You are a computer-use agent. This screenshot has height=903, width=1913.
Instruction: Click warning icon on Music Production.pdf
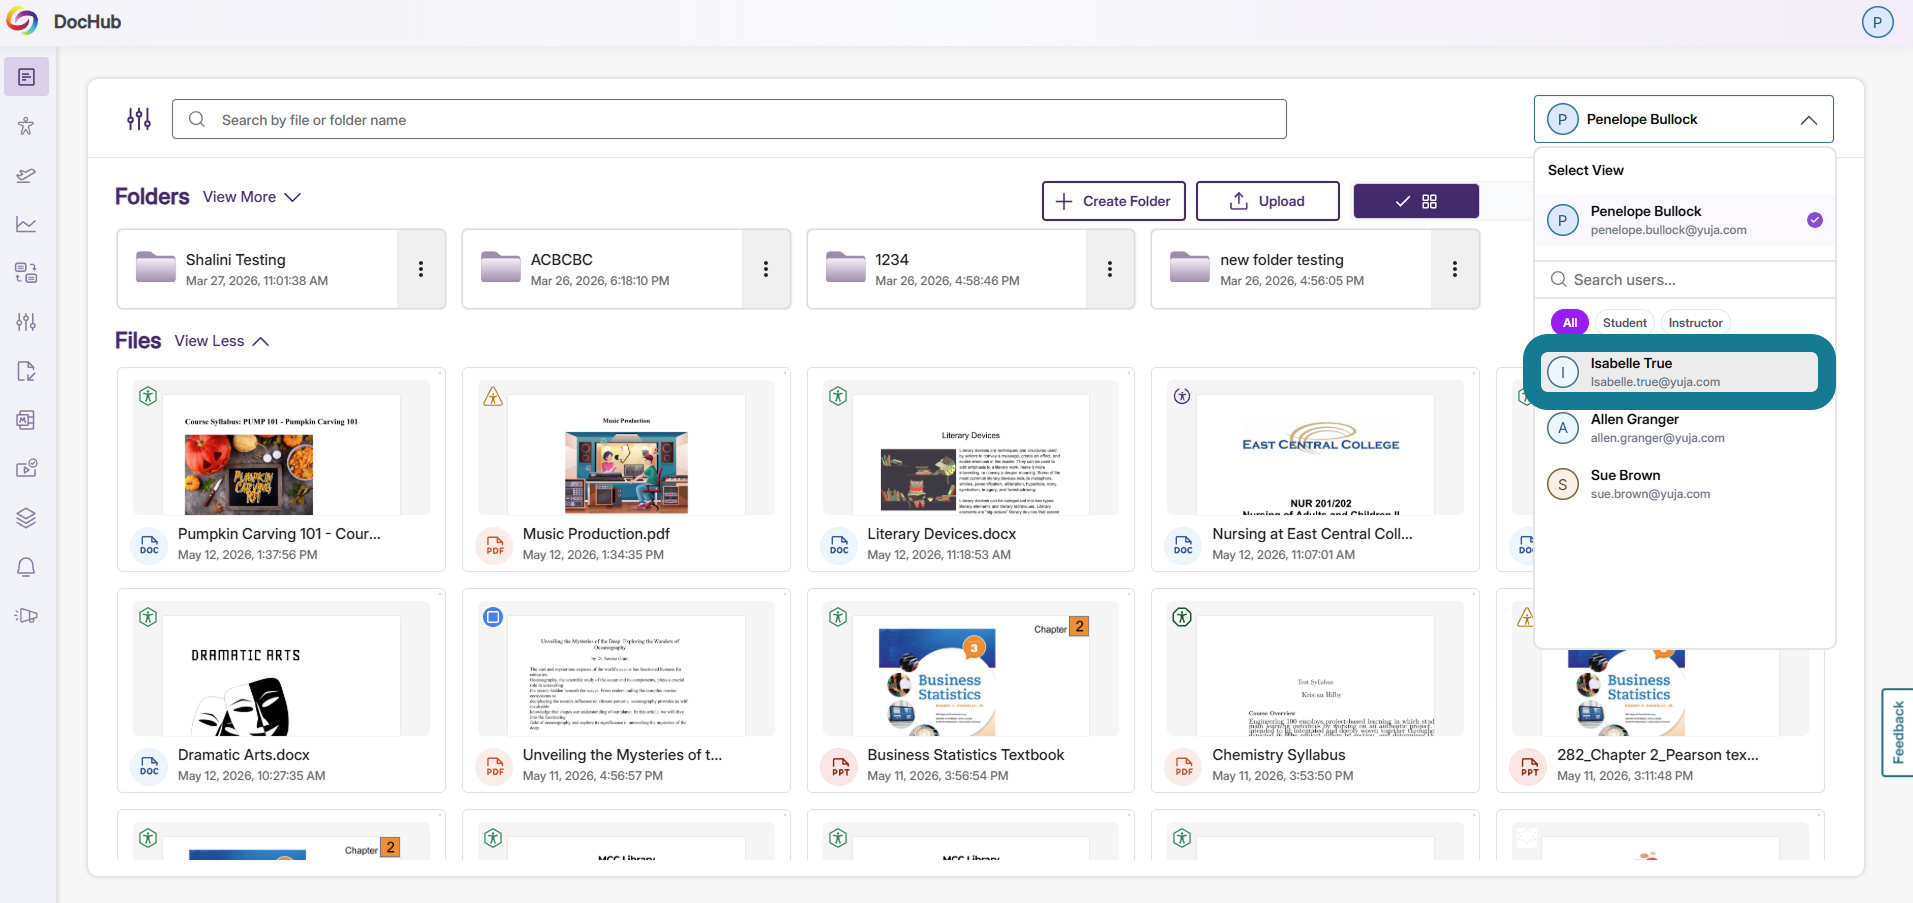click(493, 396)
